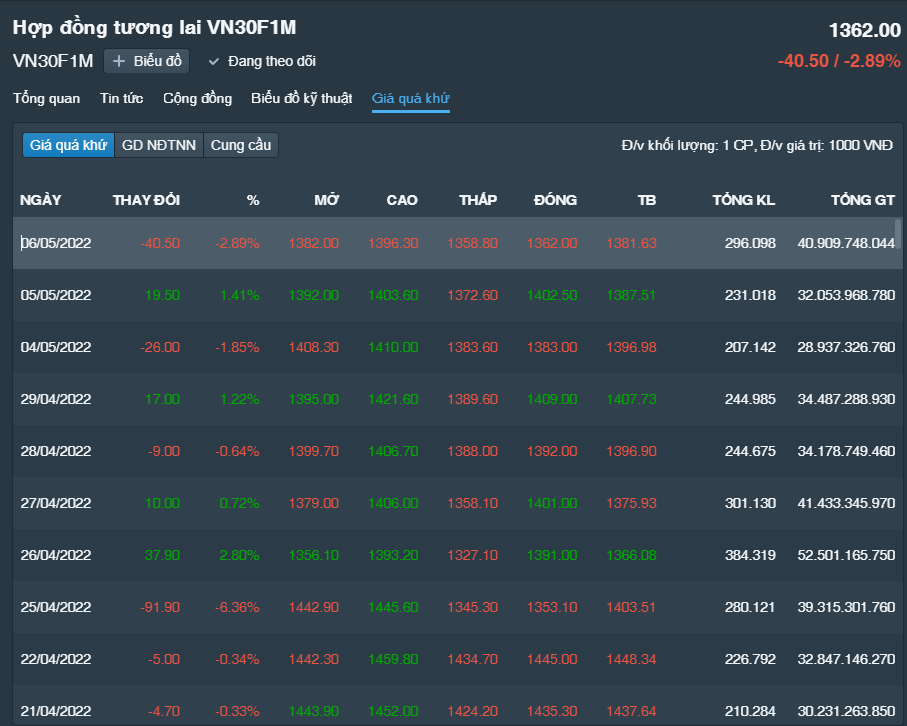Select the underlined Giá quá khứ main tab

[x=410, y=98]
